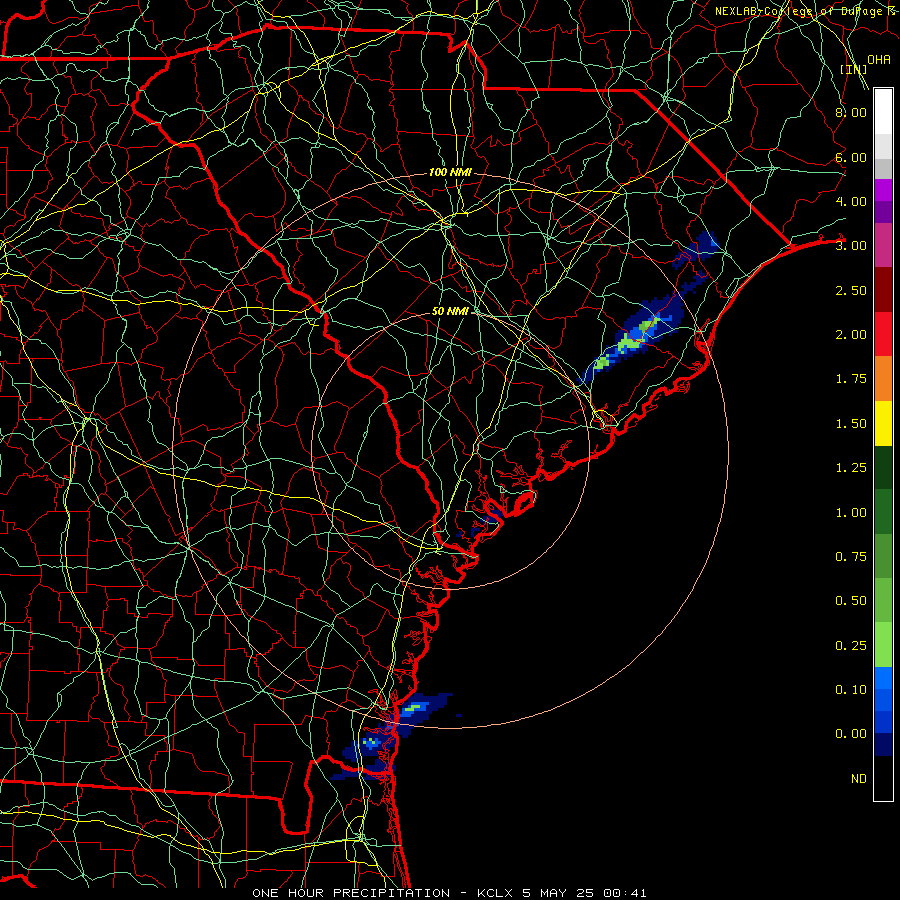The image size is (900, 900).
Task: Pick the white swatch atop the legend
Action: coord(883,112)
